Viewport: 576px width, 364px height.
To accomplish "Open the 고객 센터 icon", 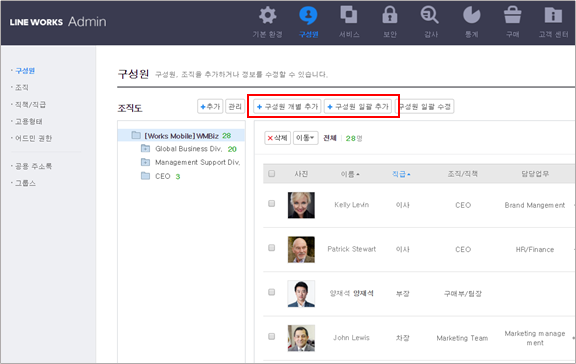I will [x=553, y=15].
